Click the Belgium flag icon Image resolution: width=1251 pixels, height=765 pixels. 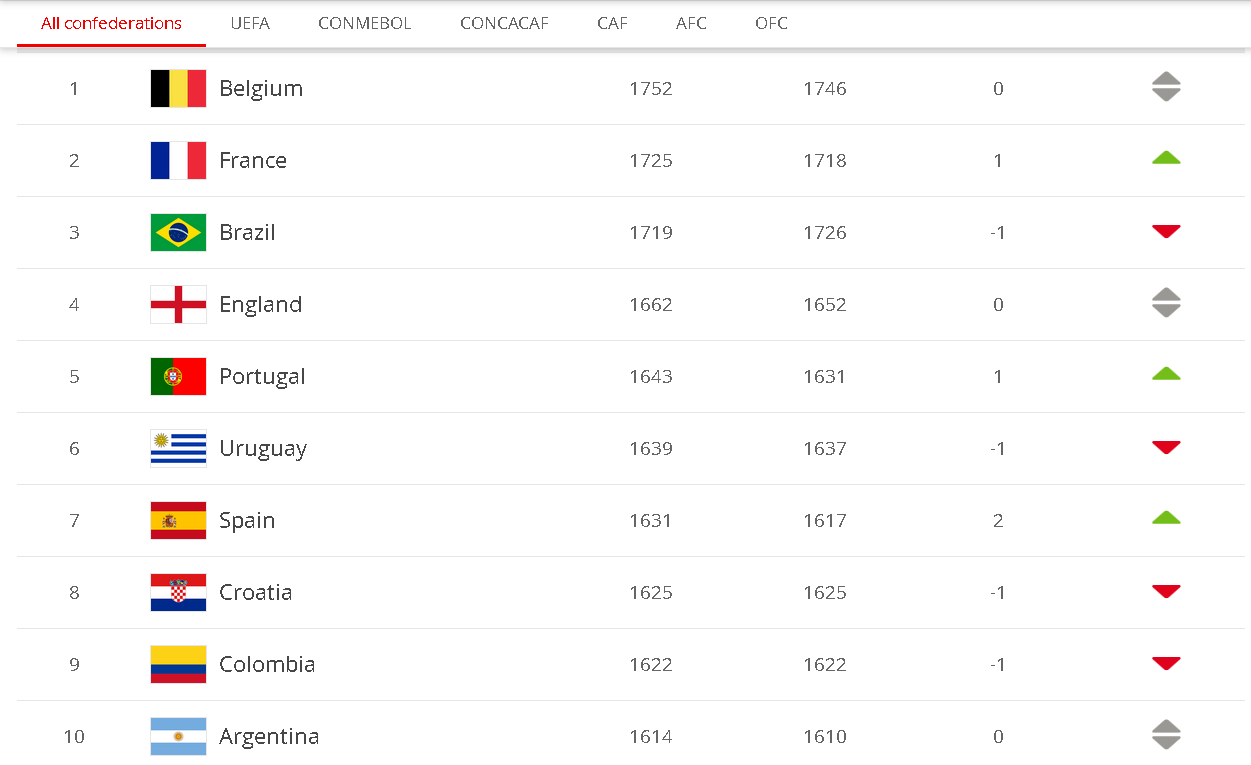[178, 88]
